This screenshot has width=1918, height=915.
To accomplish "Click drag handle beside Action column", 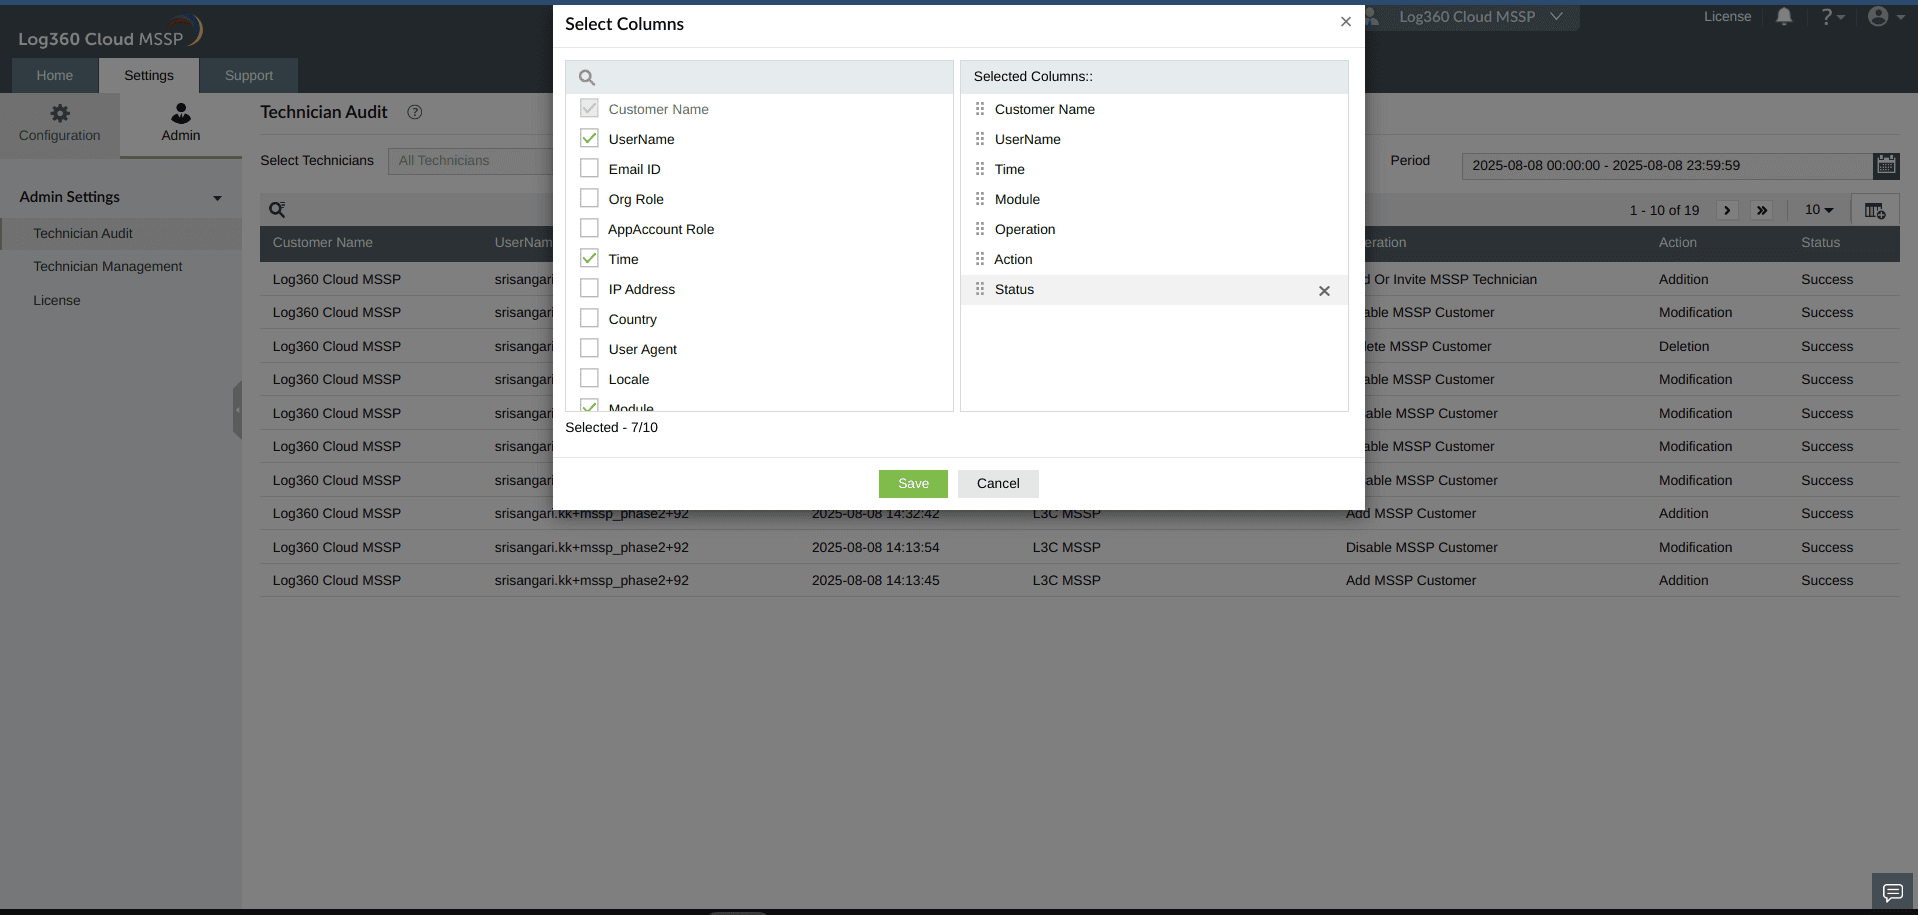I will click(980, 259).
